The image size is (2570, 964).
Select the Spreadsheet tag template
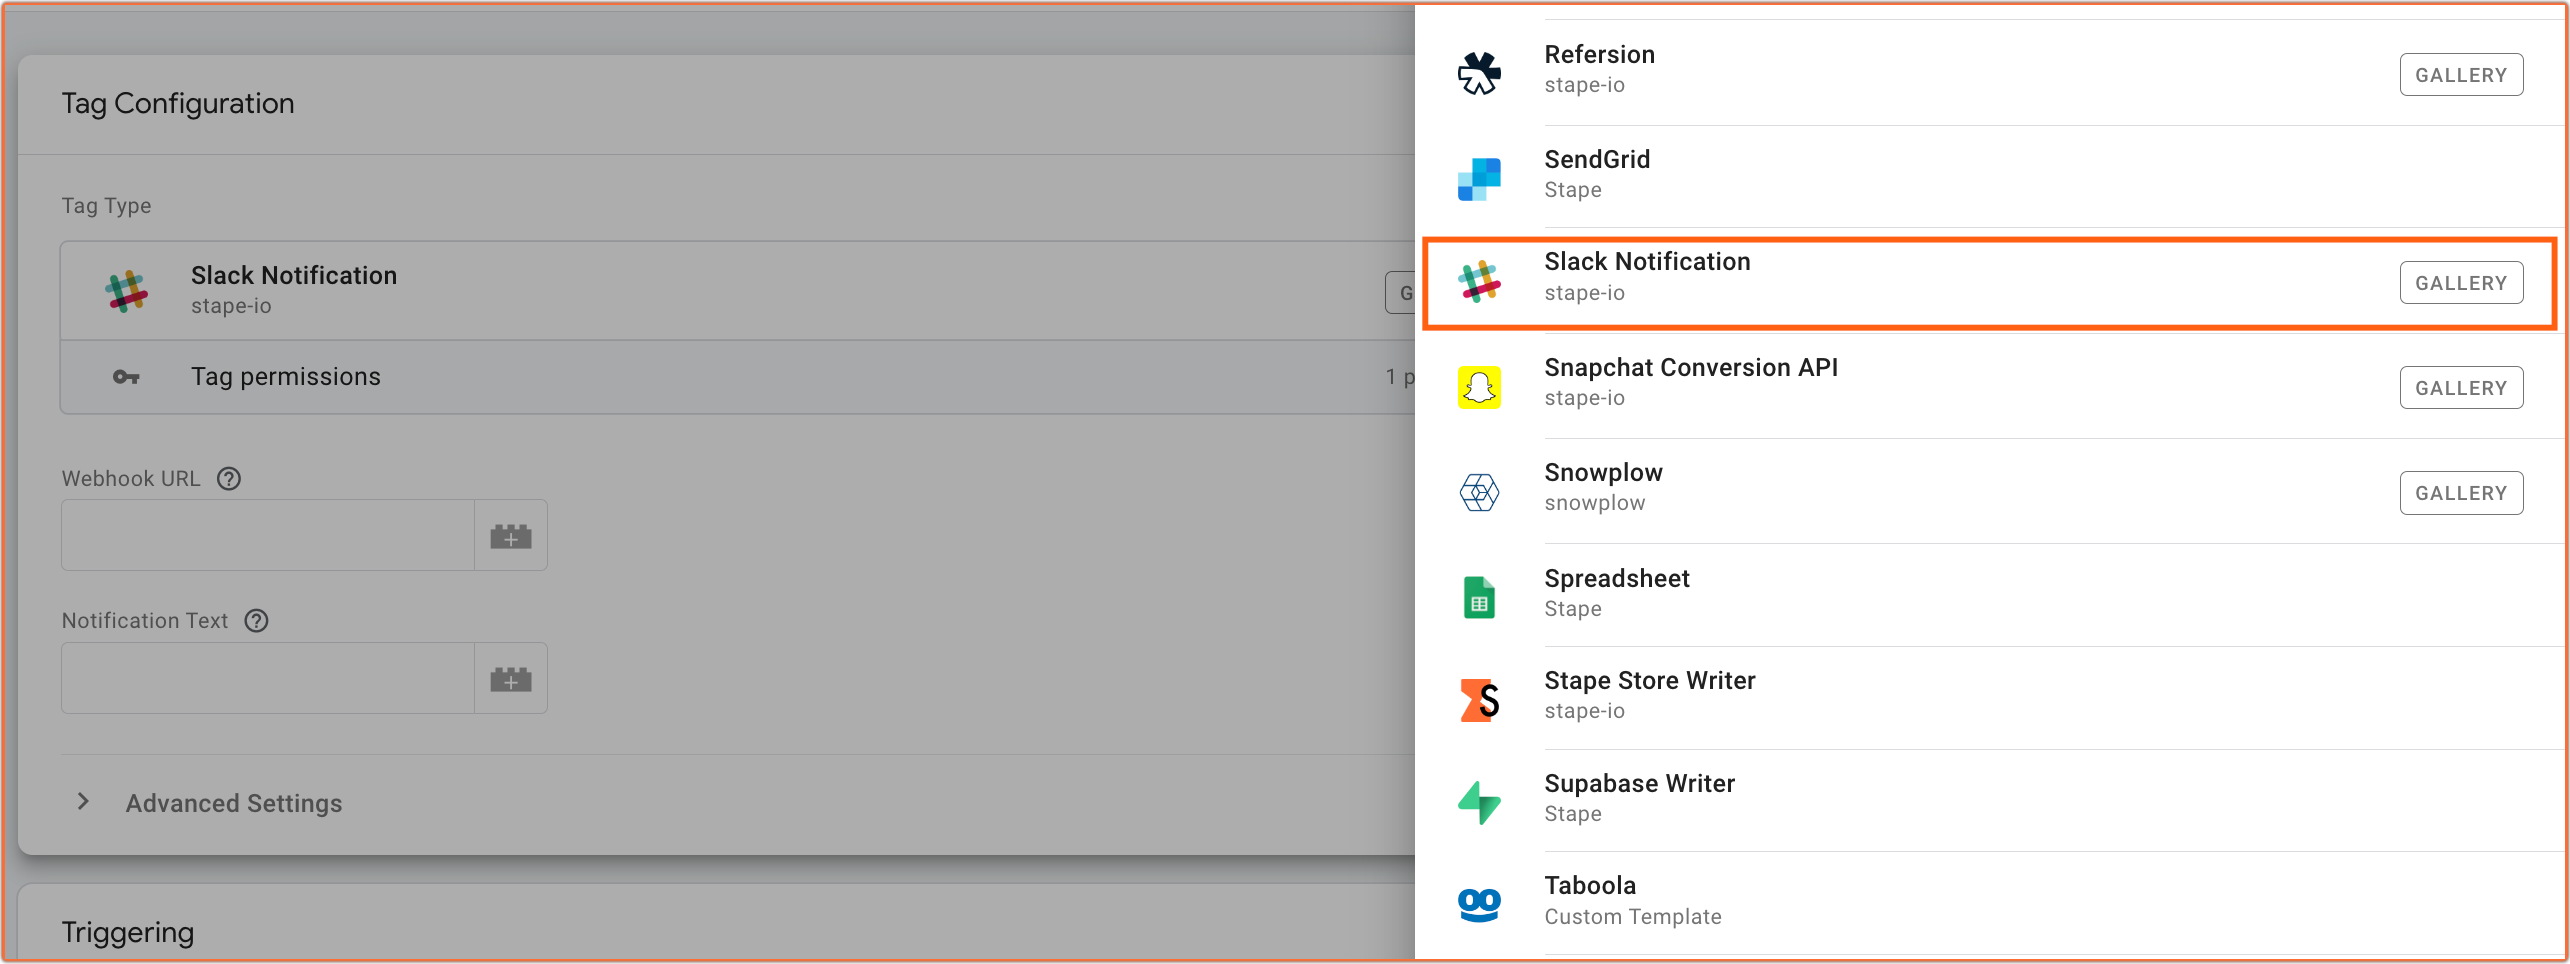pyautogui.click(x=1990, y=596)
